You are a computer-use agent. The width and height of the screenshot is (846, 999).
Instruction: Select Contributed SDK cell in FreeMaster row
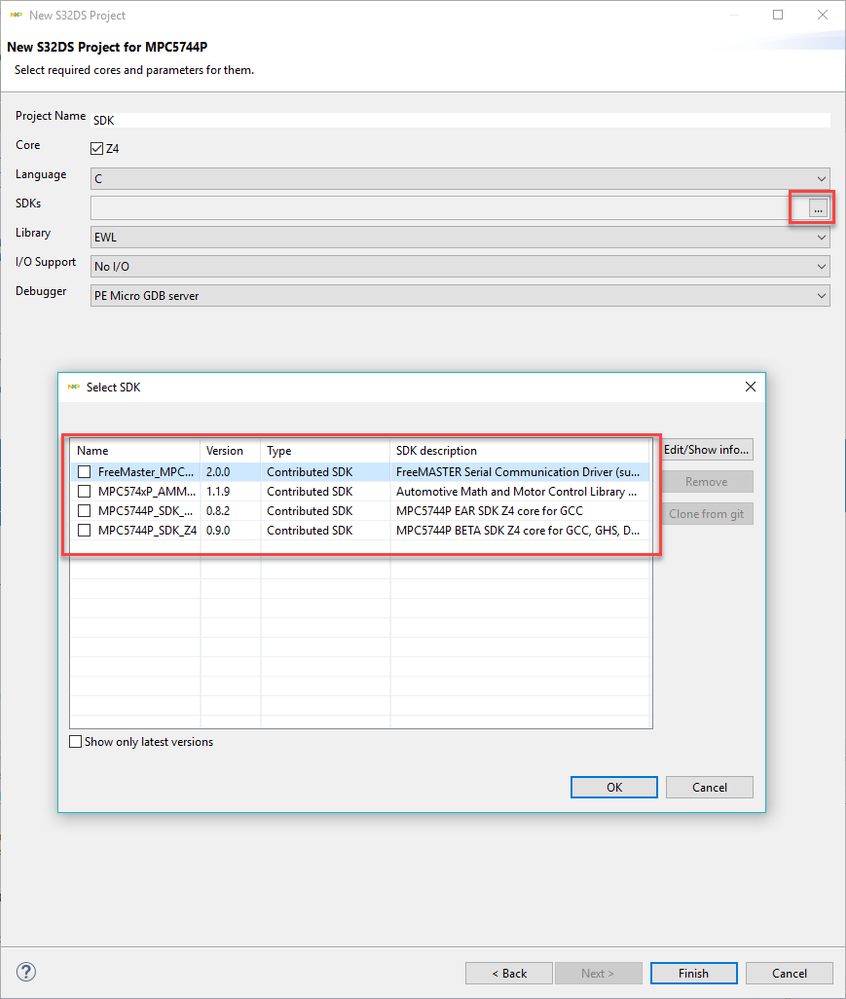pyautogui.click(x=310, y=472)
